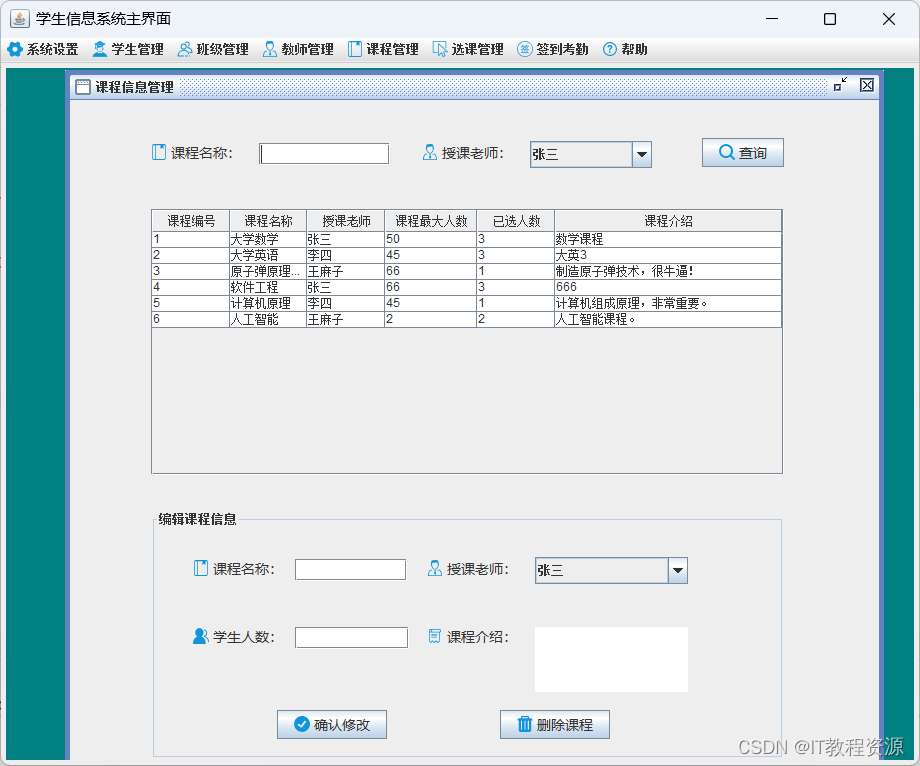Open the 学生管理 menu
Image resolution: width=920 pixels, height=766 pixels.
[128, 49]
